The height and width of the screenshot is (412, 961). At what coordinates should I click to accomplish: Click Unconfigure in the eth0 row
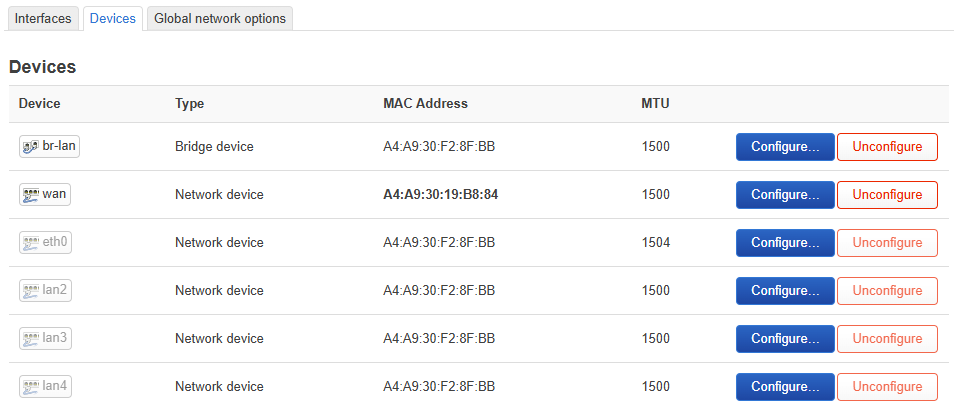click(x=887, y=242)
